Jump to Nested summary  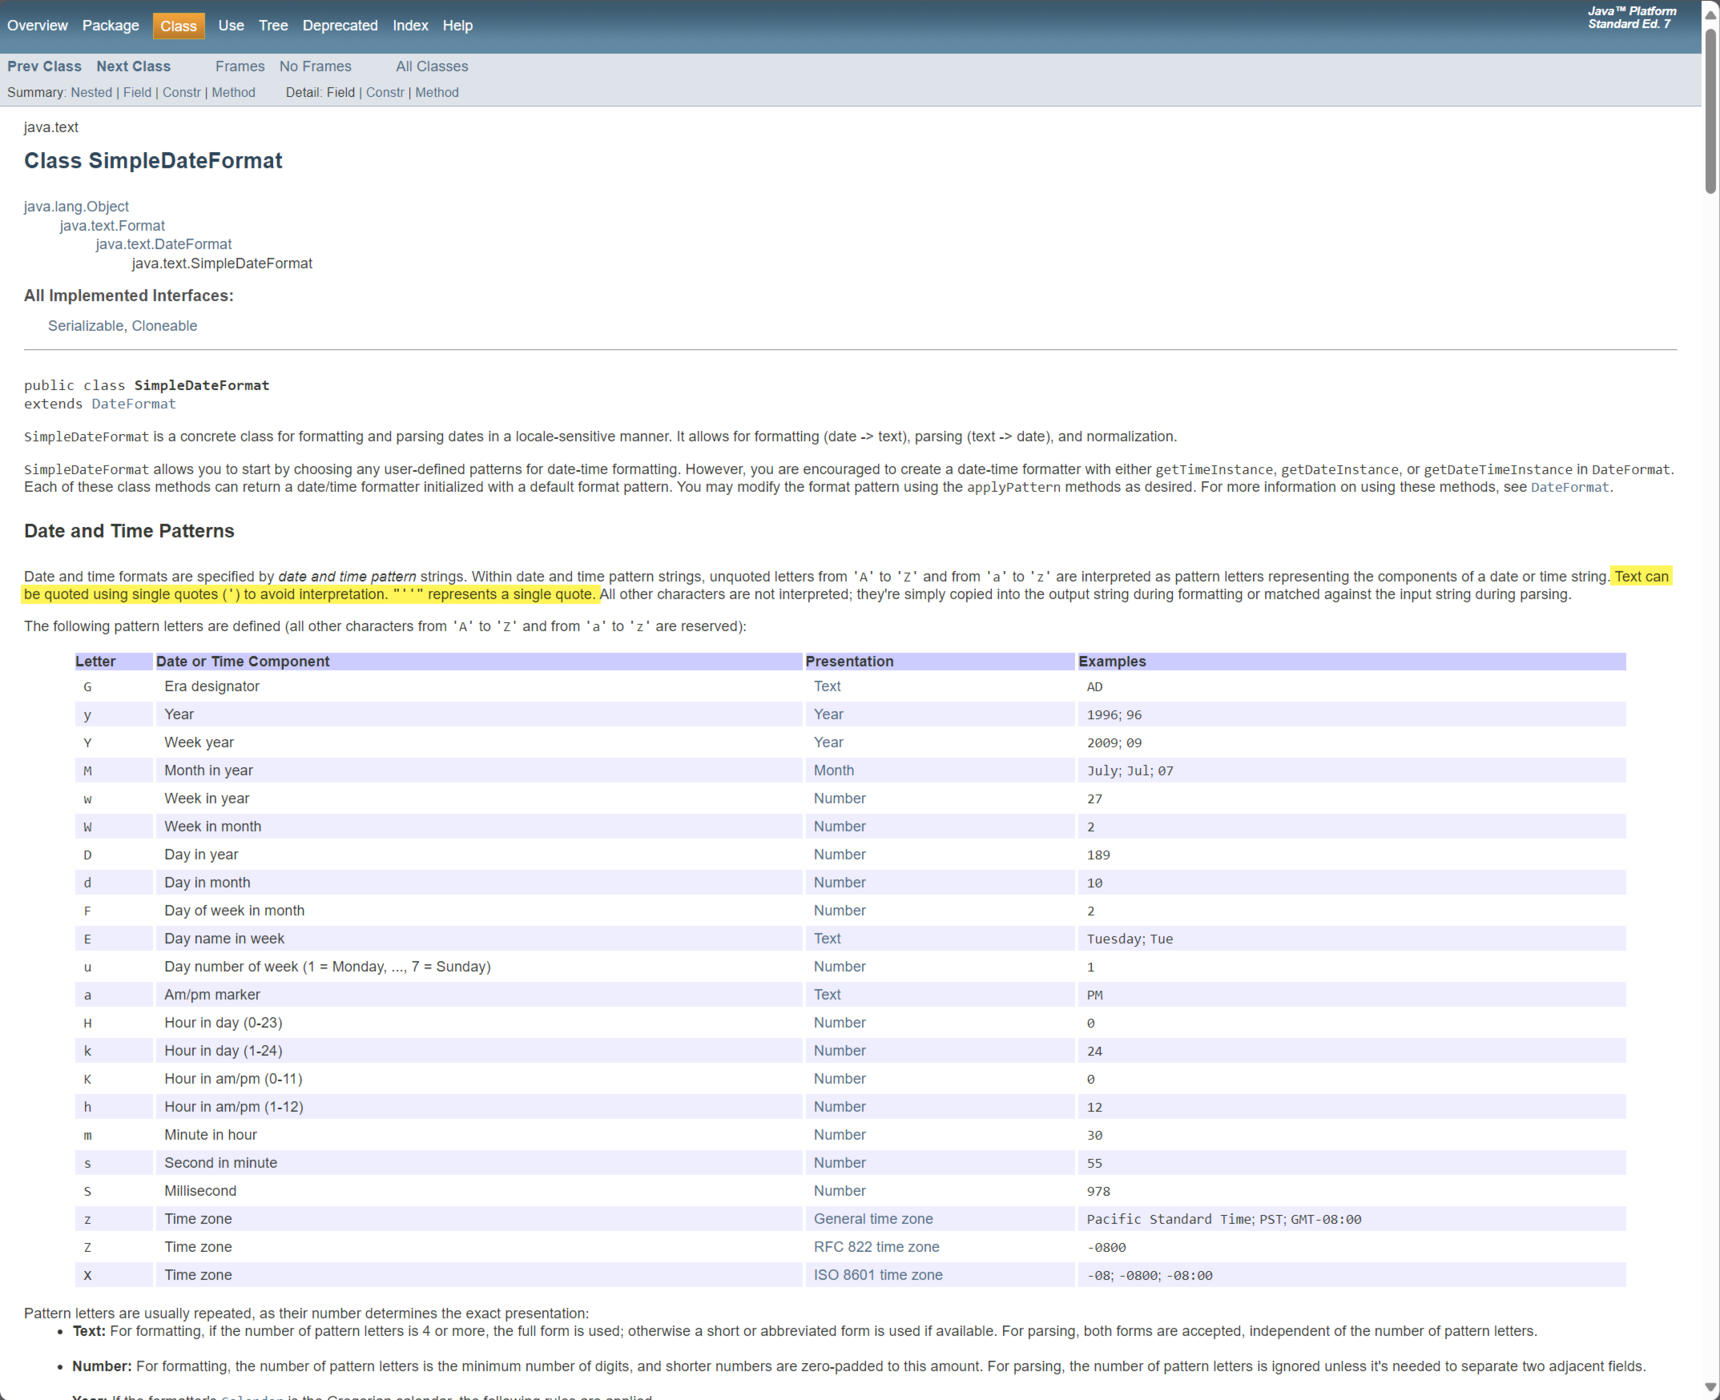[91, 93]
